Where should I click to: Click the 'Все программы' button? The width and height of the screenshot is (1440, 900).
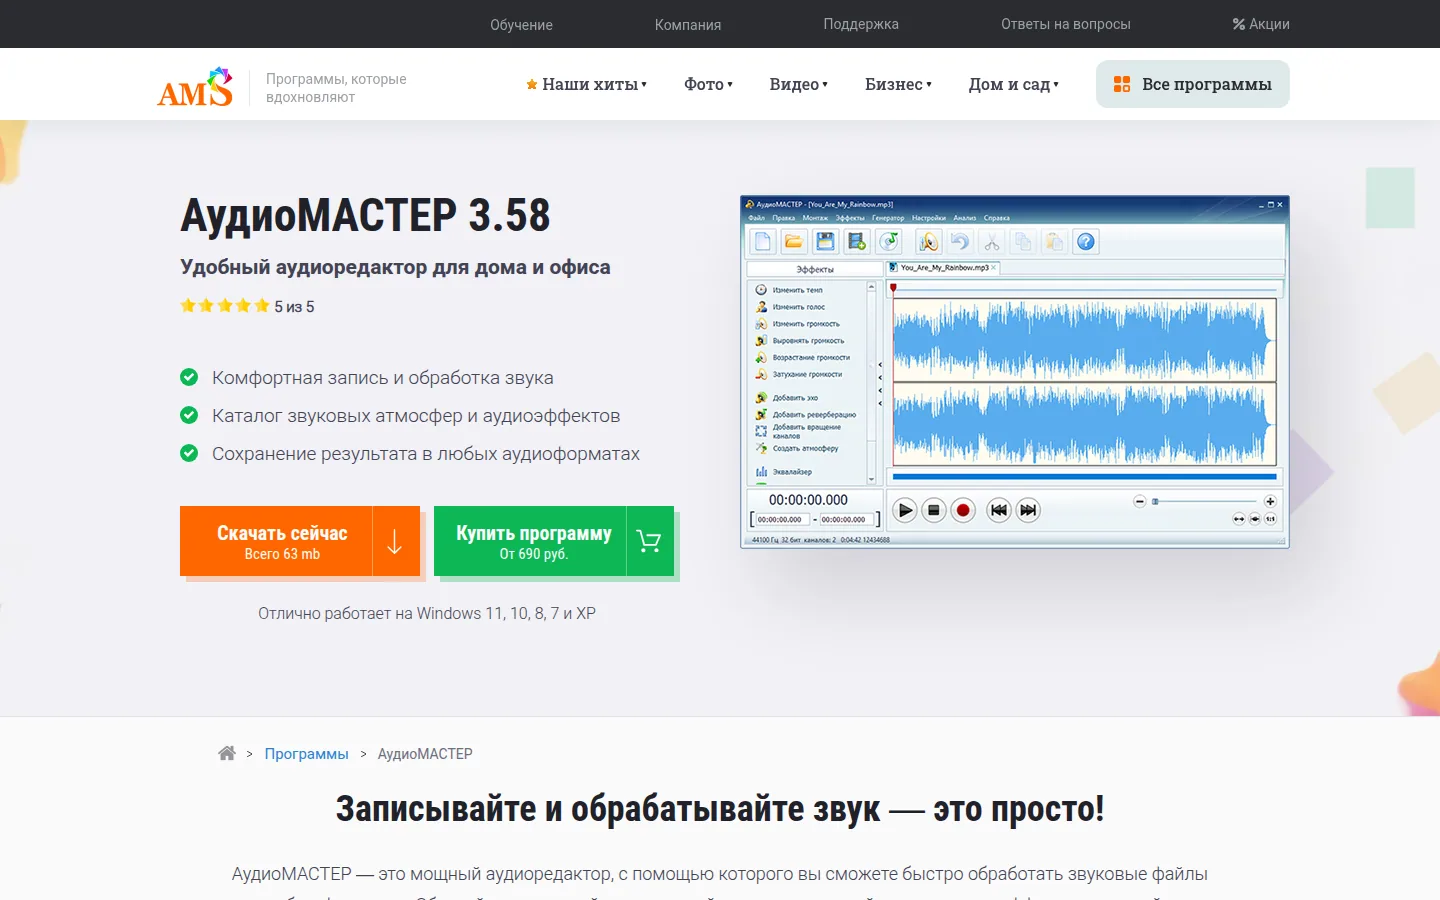click(x=1193, y=84)
